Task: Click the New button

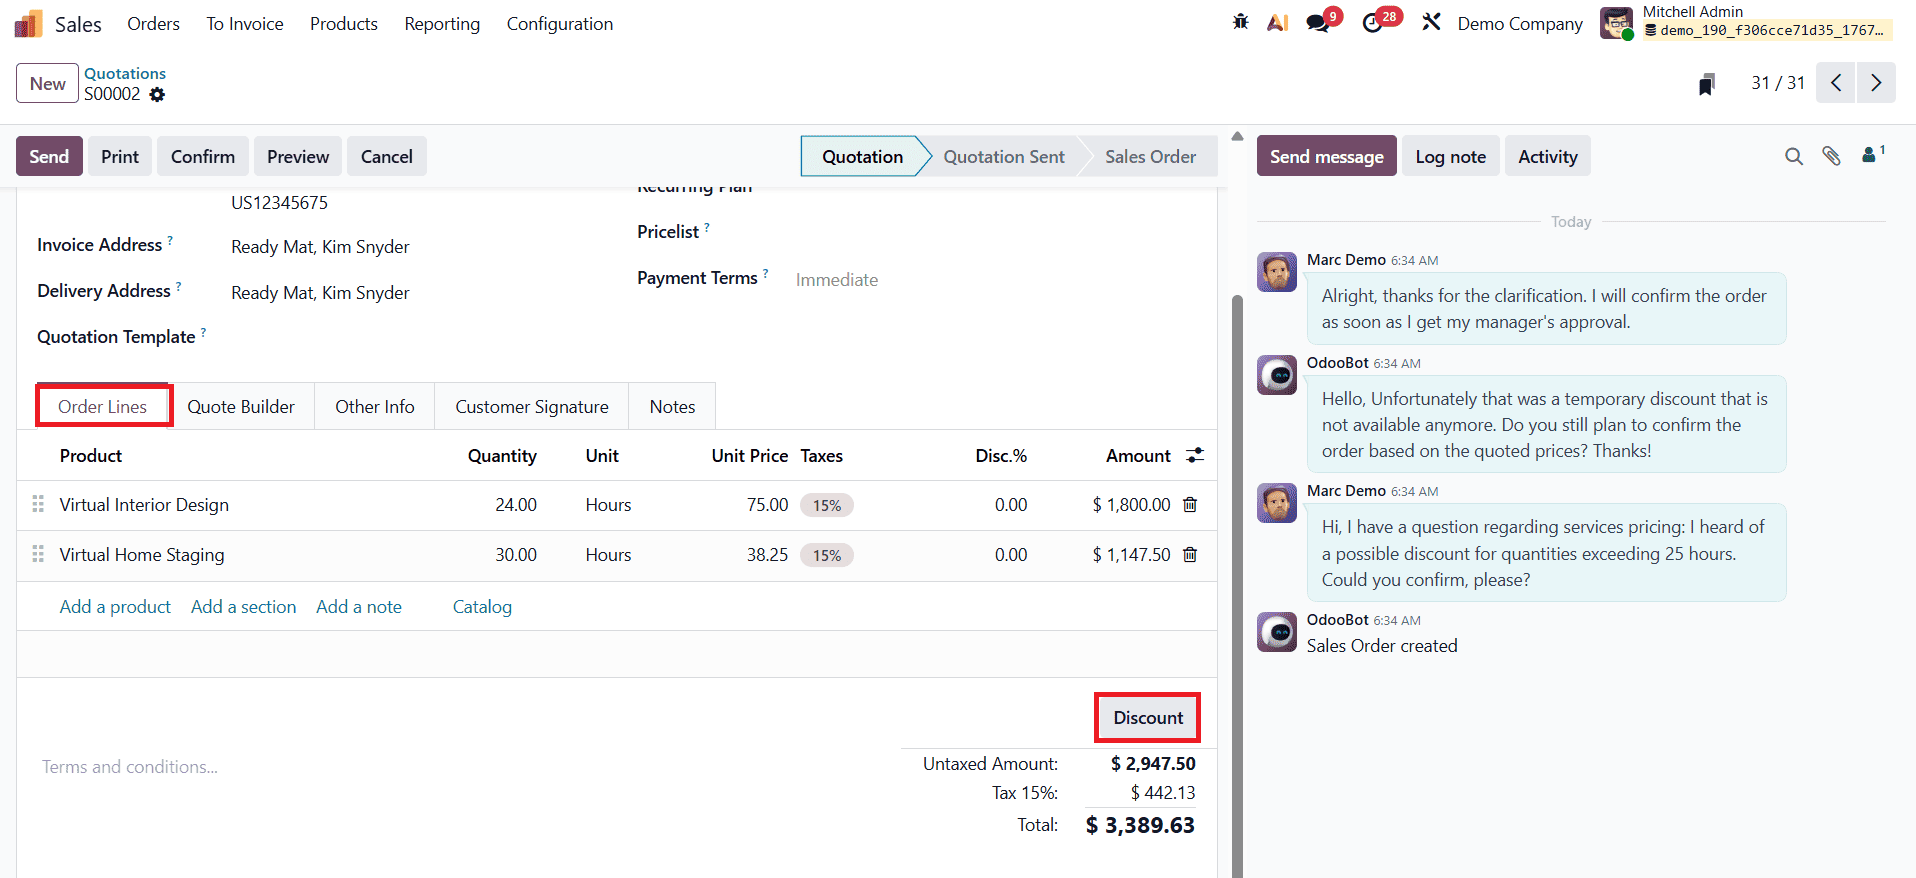Action: (x=47, y=84)
